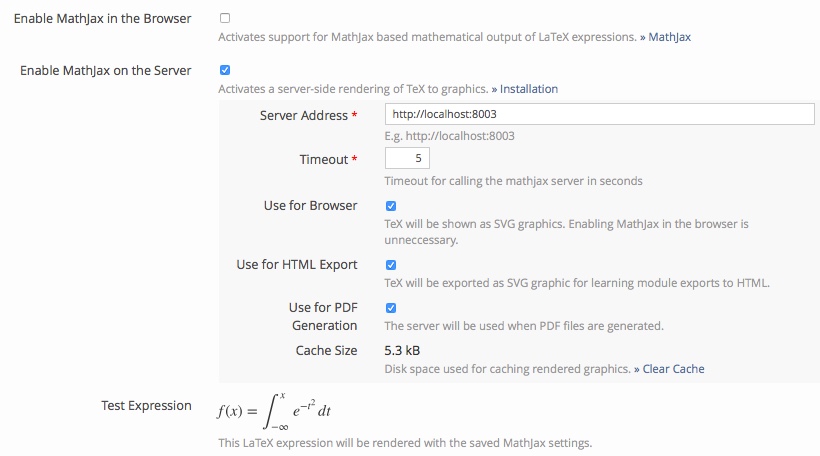Click the 'Use for HTML Export' label text

(296, 265)
